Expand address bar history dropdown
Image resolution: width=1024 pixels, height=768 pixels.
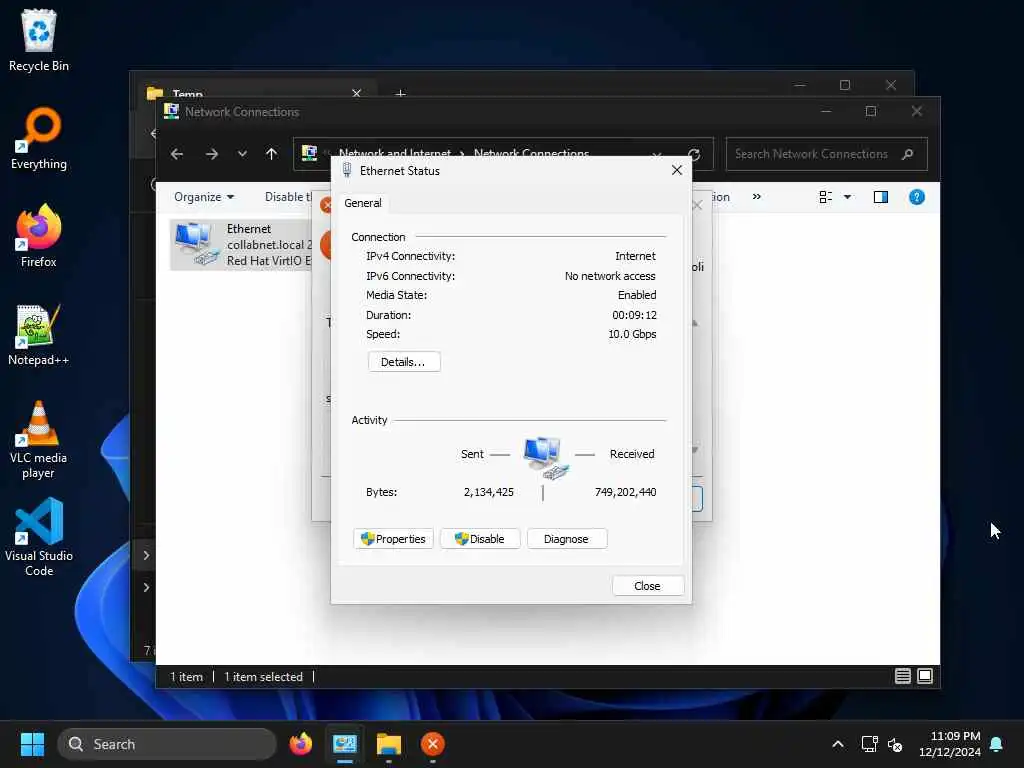(x=656, y=155)
